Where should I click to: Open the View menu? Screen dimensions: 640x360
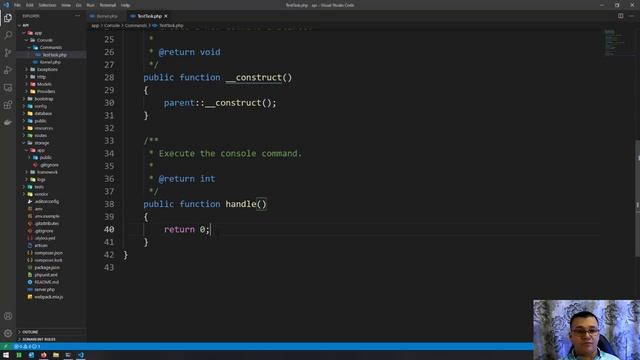[x=66, y=5]
